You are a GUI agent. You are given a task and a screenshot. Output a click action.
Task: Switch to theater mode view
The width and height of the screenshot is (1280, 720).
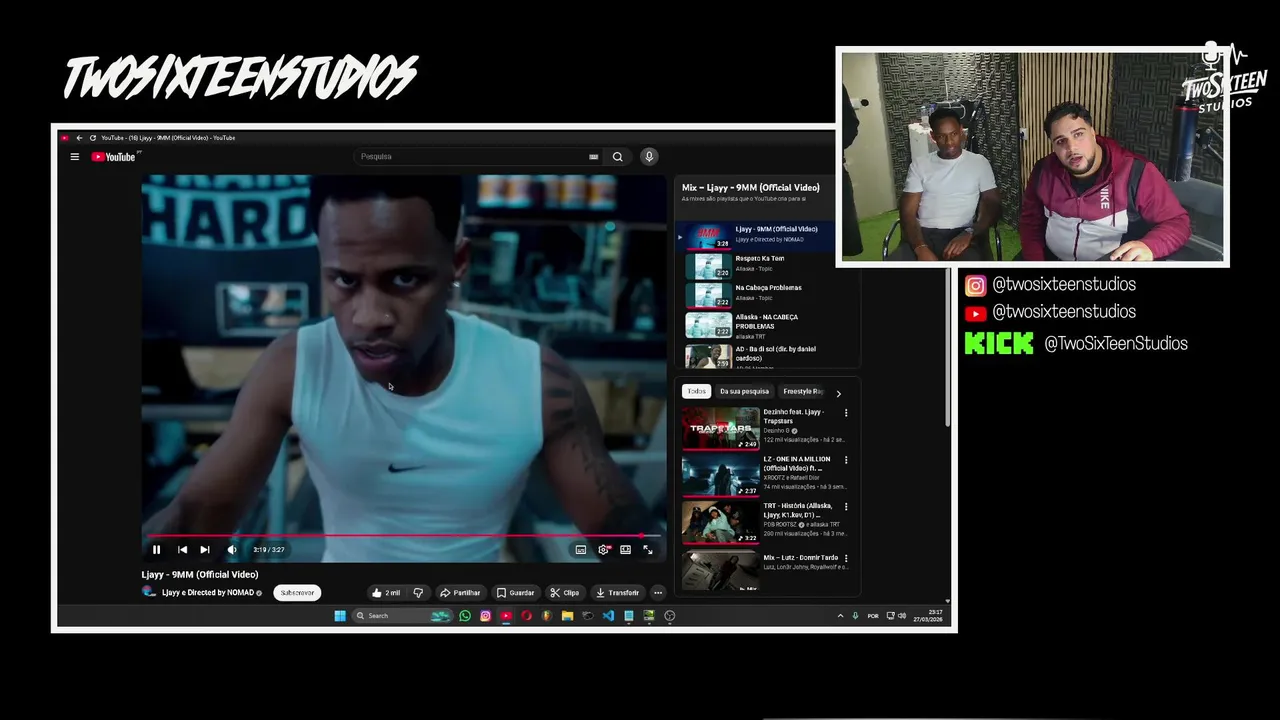click(625, 549)
